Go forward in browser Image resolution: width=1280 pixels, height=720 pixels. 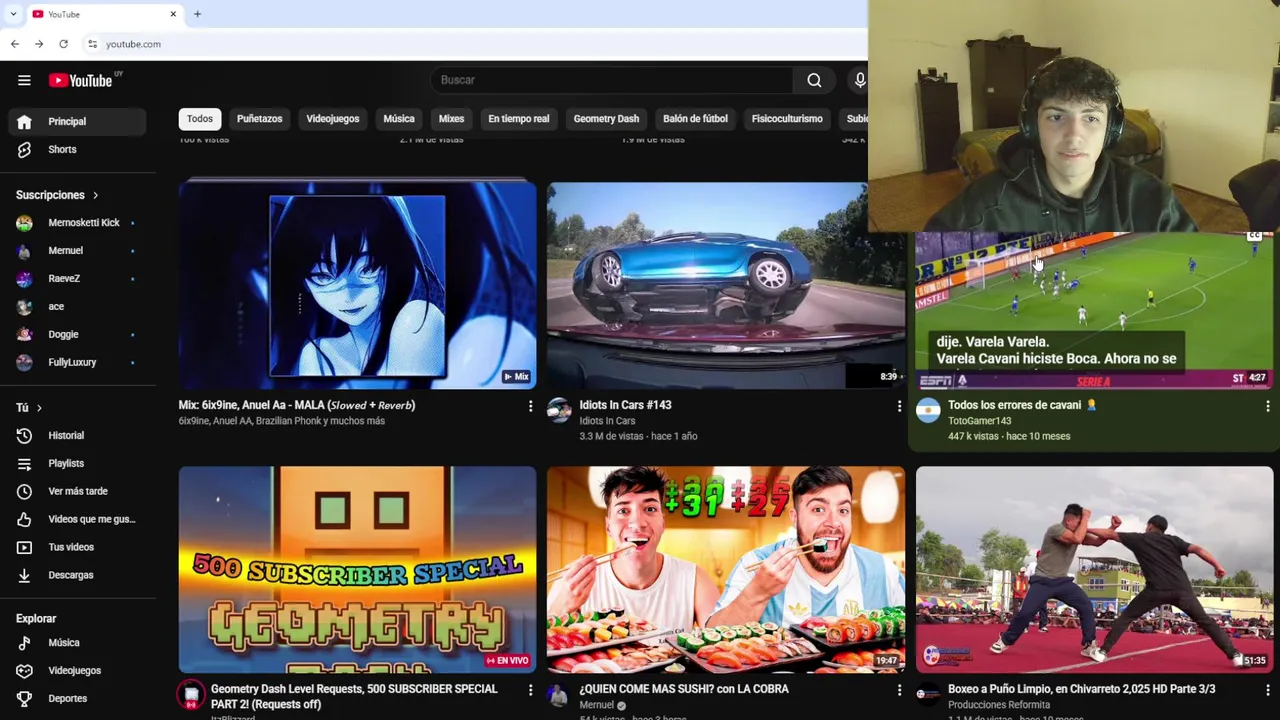point(39,44)
